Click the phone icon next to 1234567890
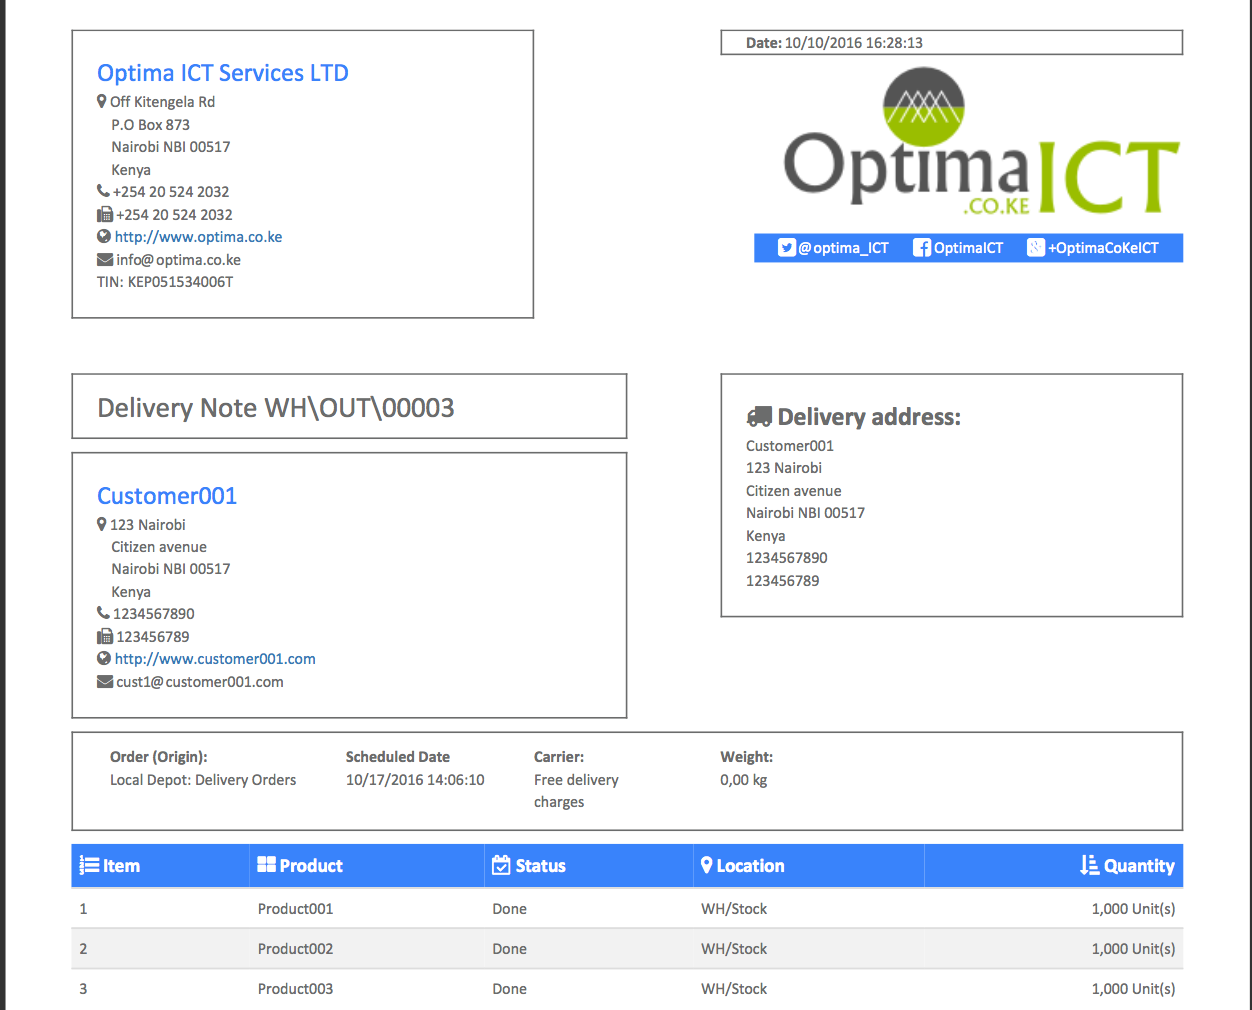Viewport: 1252px width, 1010px height. pos(103,613)
